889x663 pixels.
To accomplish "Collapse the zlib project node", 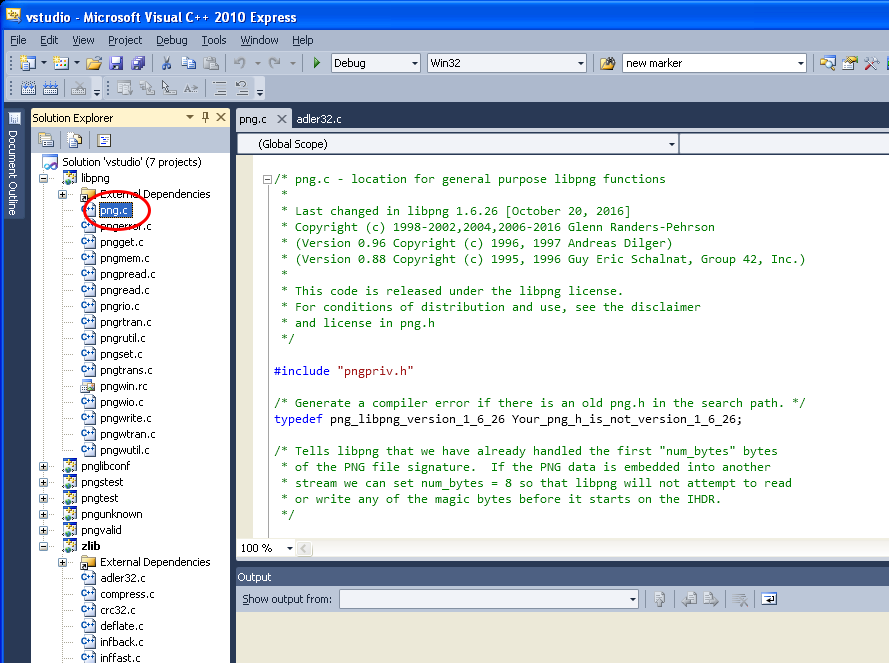I will 44,546.
